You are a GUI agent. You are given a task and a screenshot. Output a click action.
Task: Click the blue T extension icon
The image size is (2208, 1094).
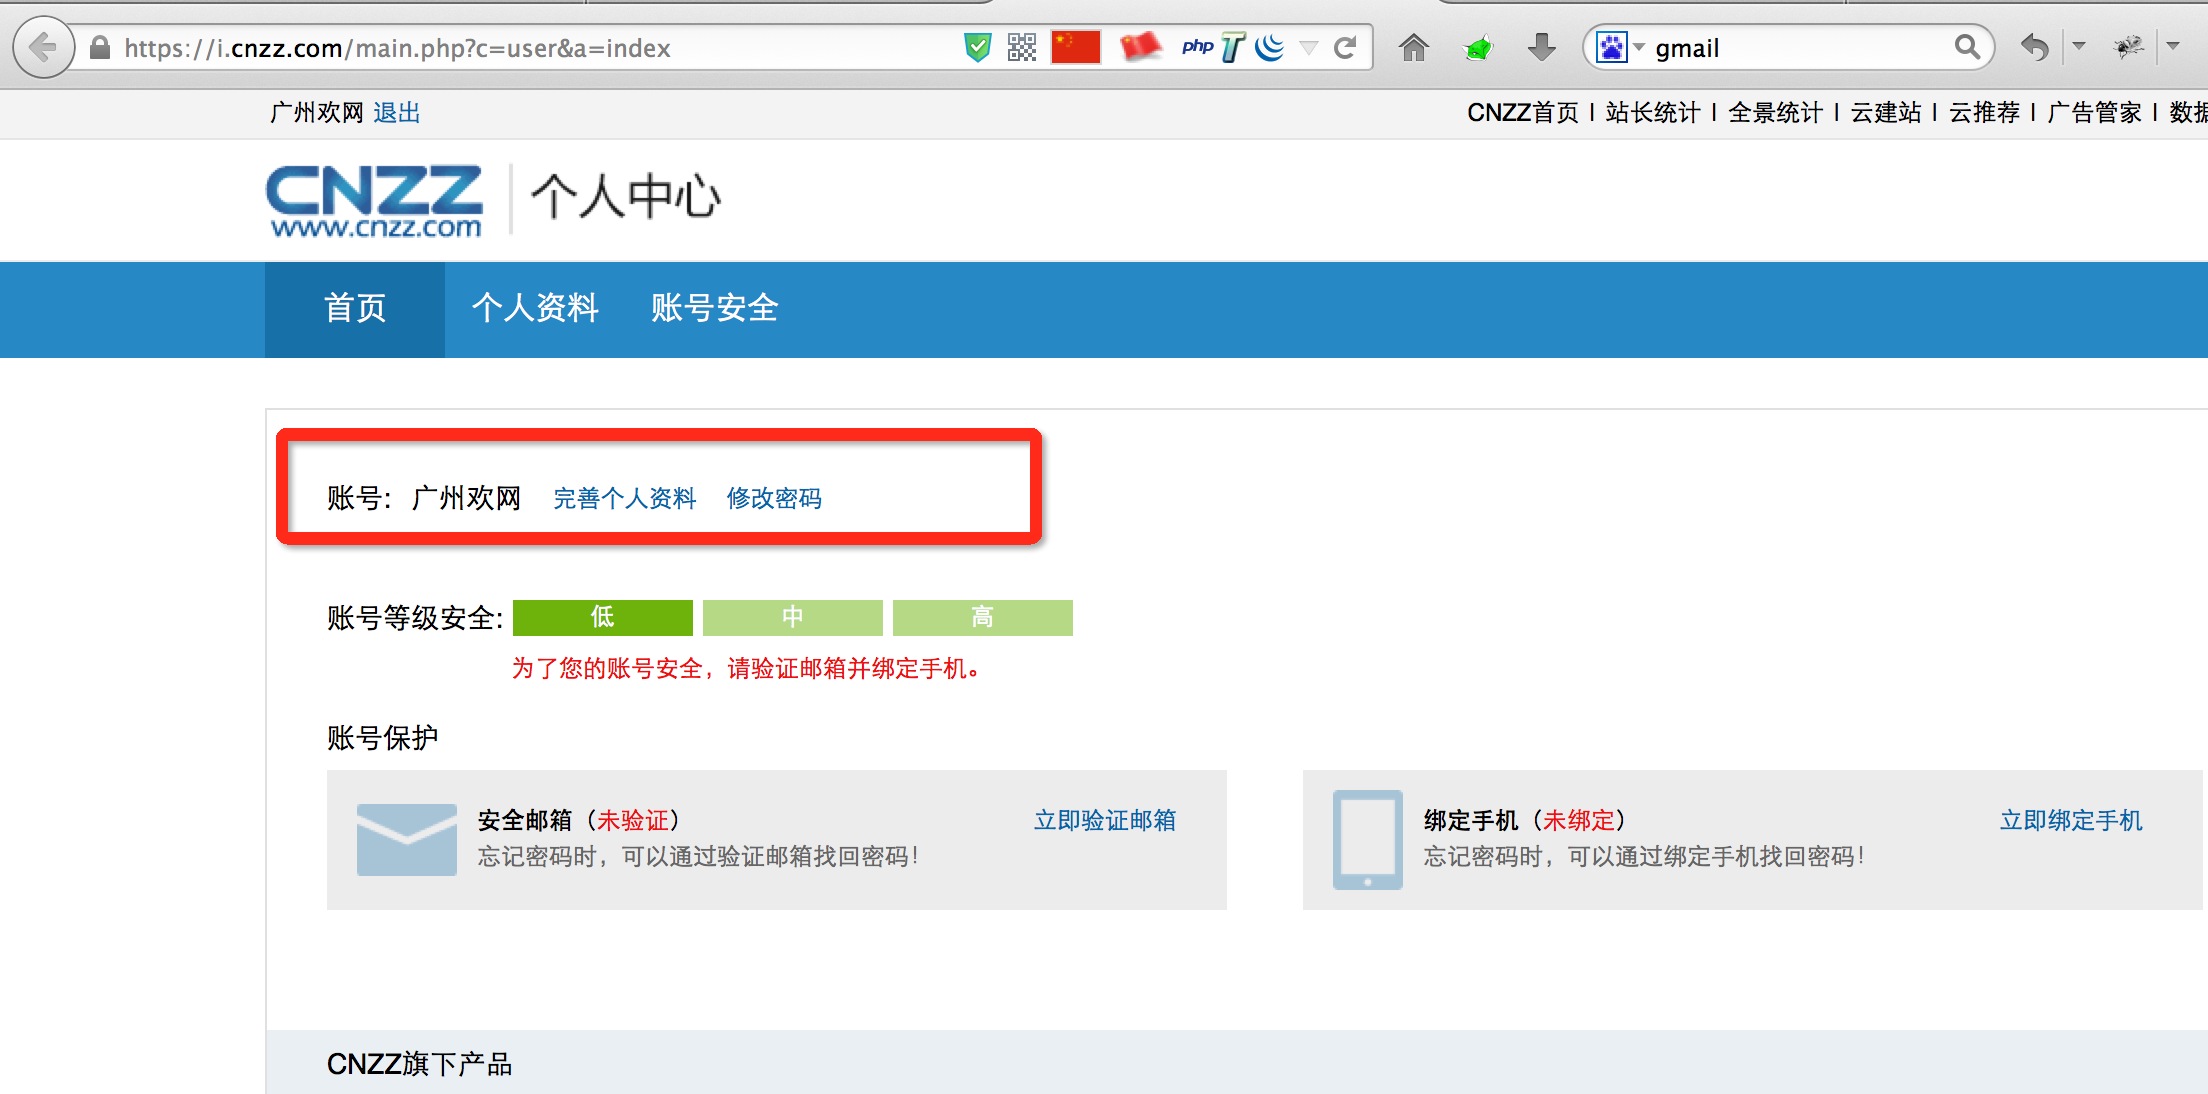point(1233,48)
